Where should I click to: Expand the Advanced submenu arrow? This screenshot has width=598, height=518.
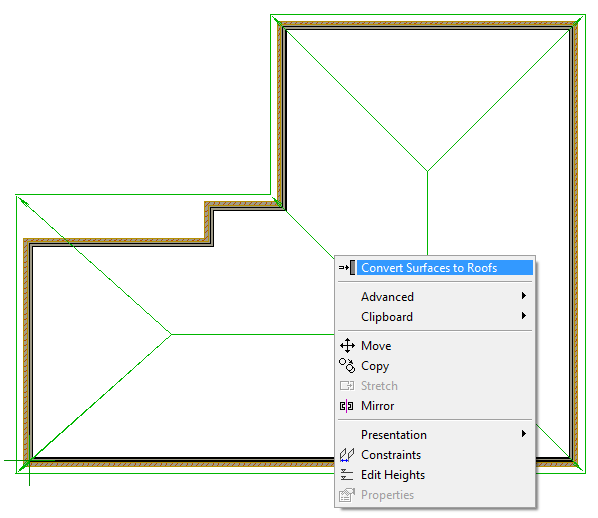click(524, 296)
